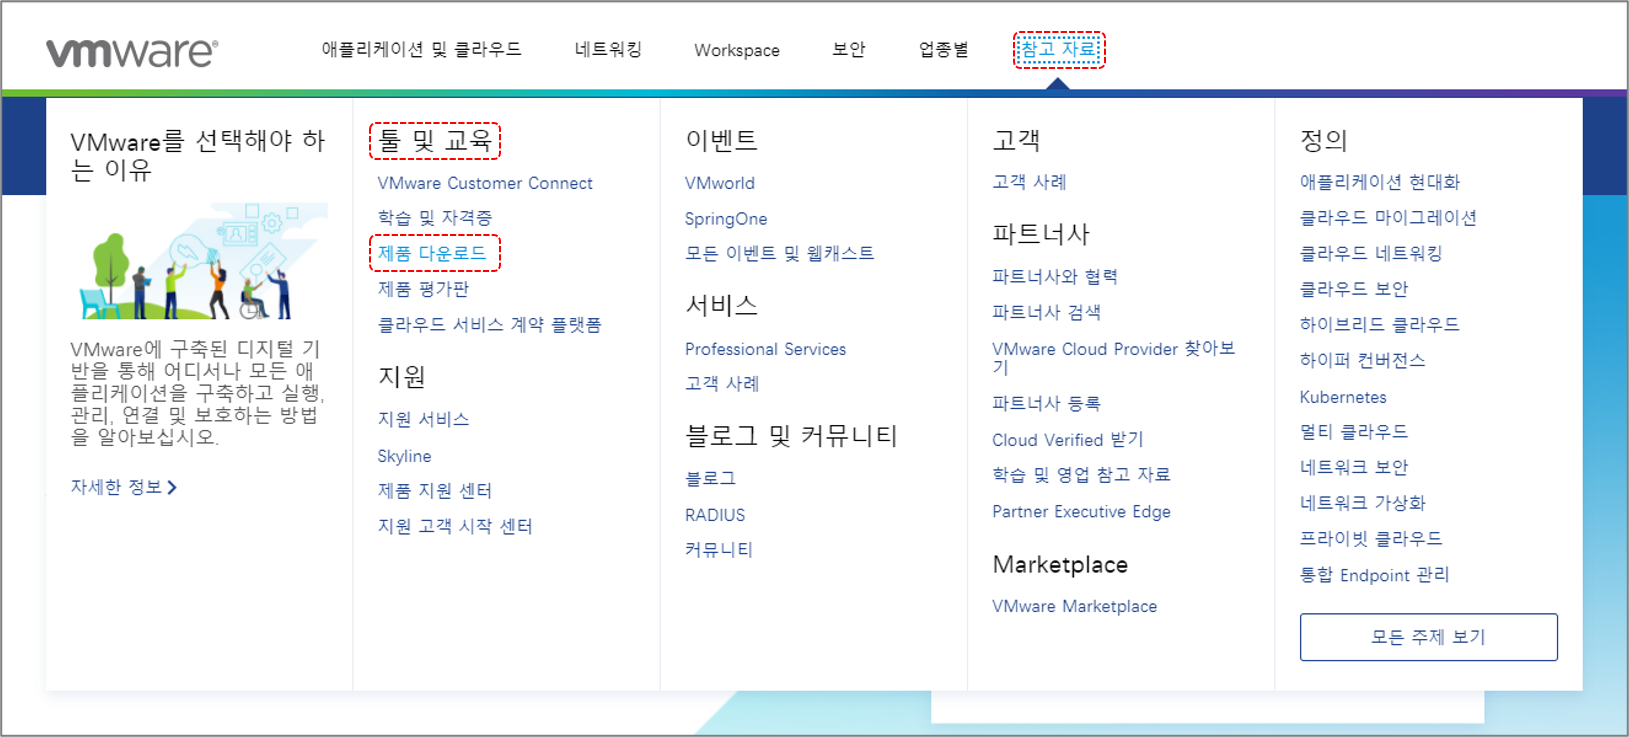Screen dimensions: 1629x737
Task: Open 클라우드 서비스 계약 플랫폼 link
Action: tap(489, 325)
